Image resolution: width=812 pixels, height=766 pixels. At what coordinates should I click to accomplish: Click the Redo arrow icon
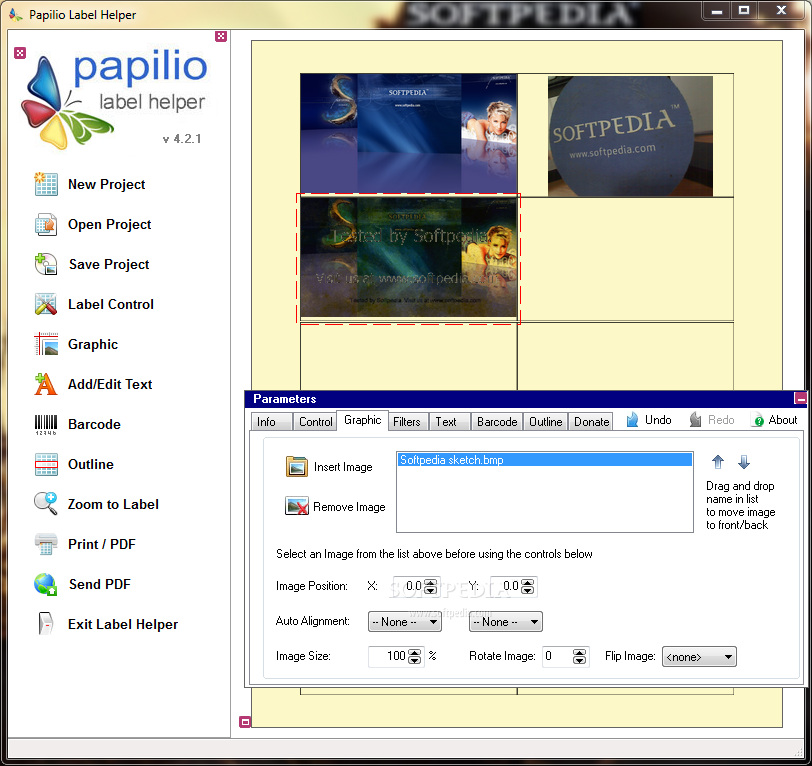[x=695, y=420]
